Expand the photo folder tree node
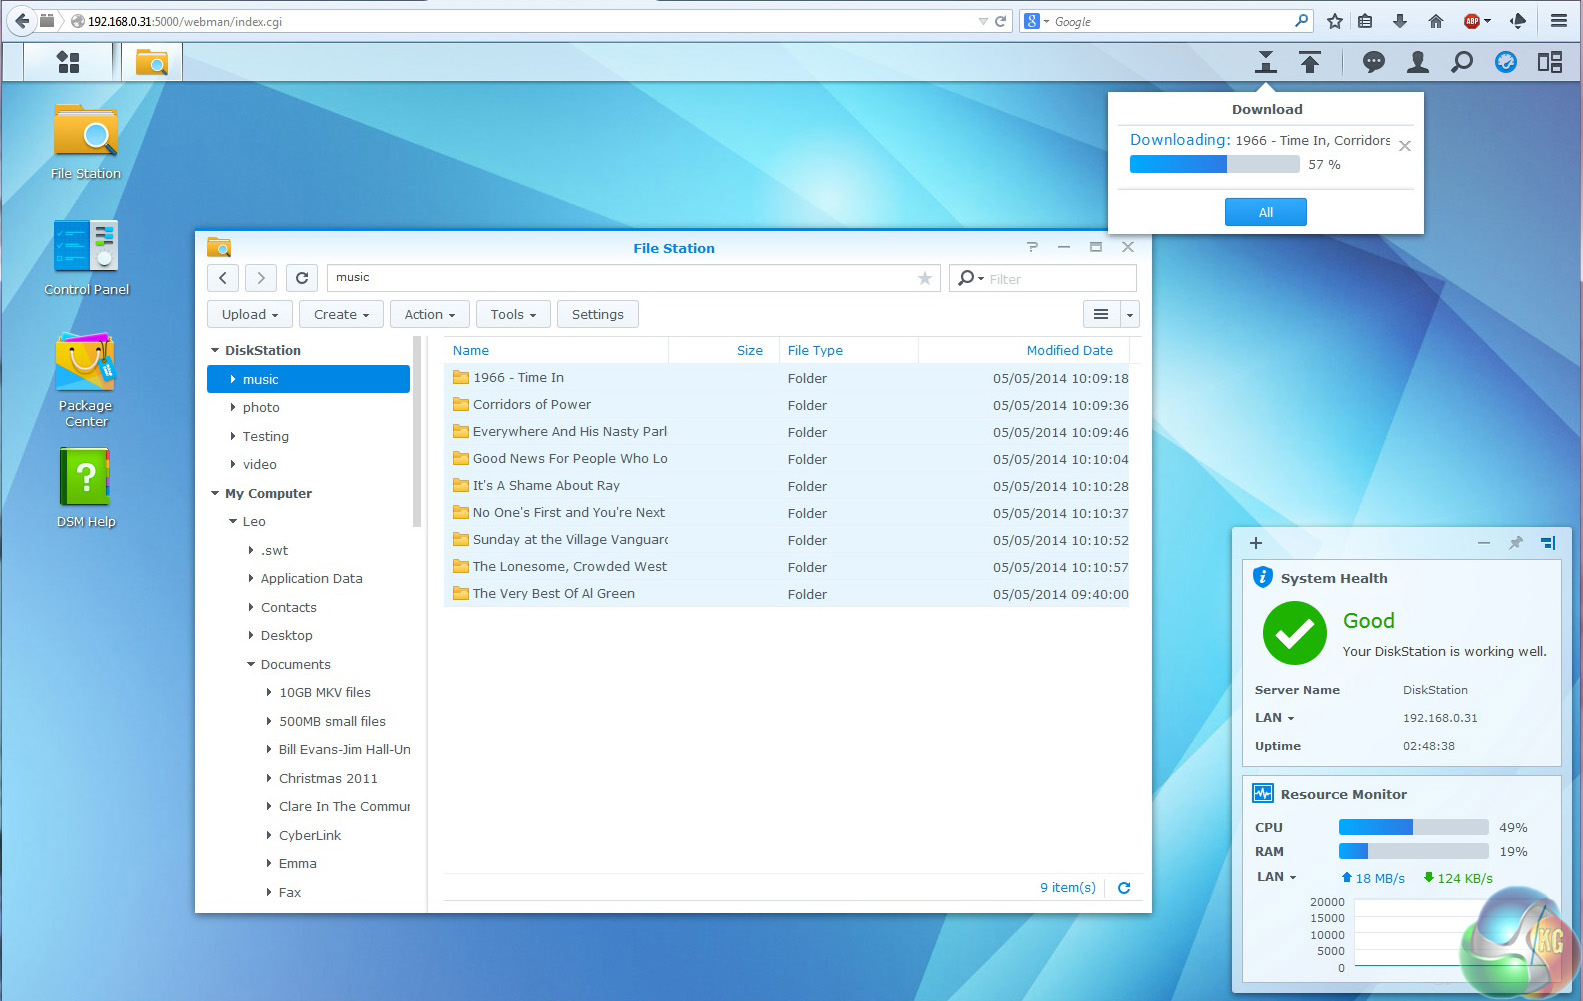The width and height of the screenshot is (1583, 1001). click(233, 408)
